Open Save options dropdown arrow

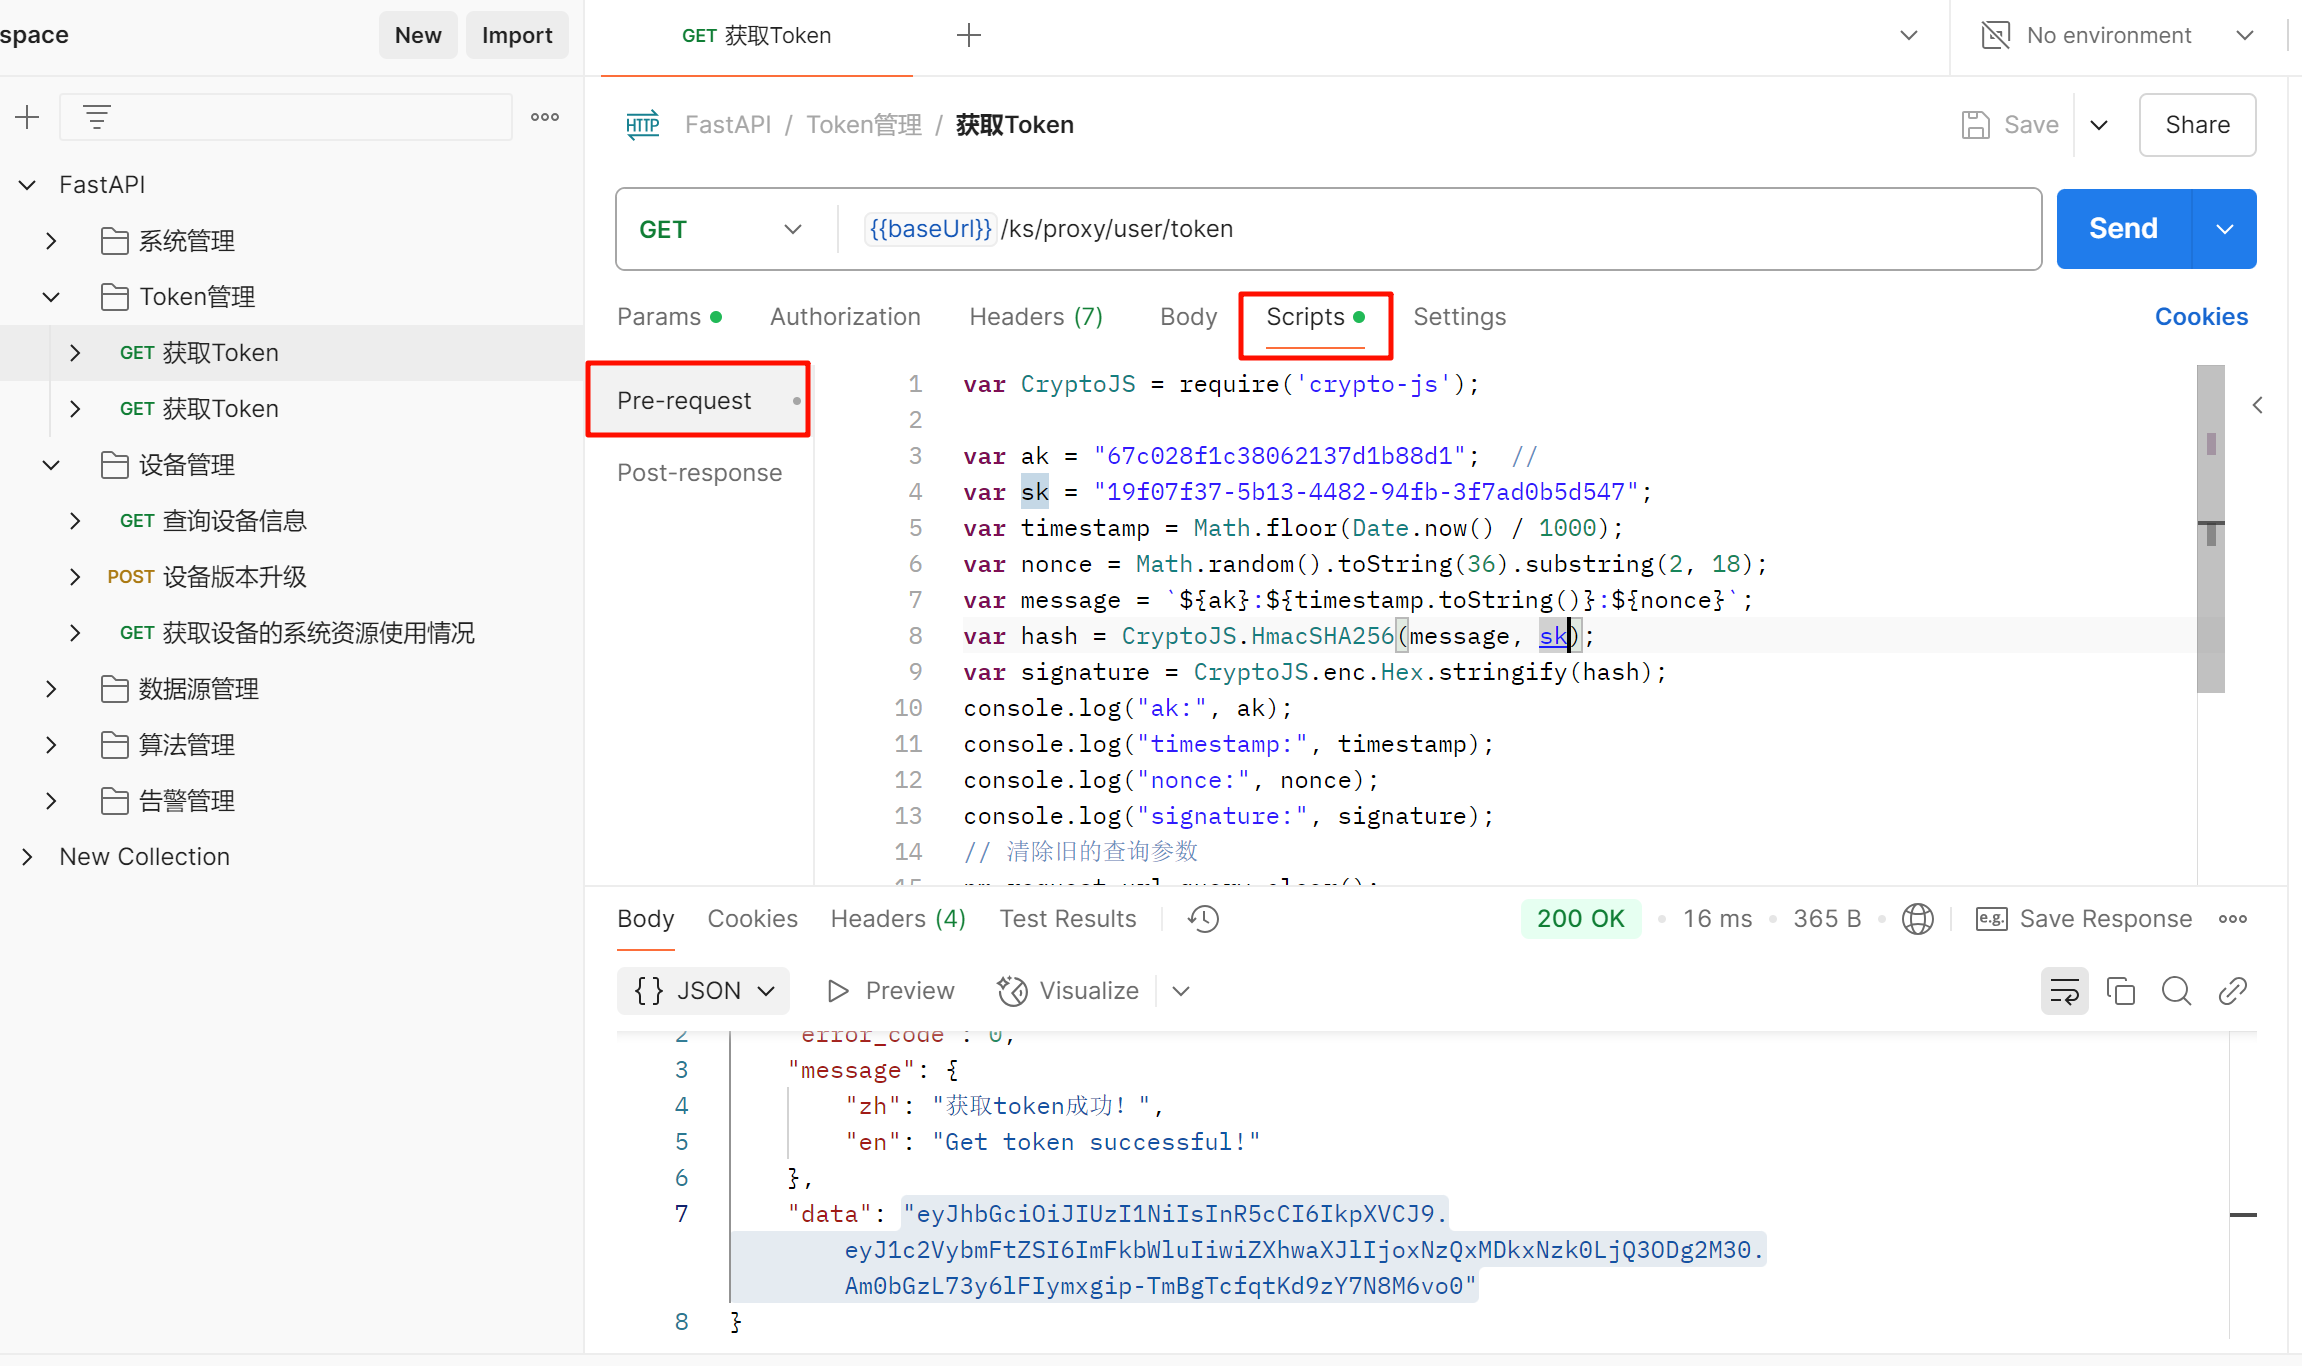2099,125
